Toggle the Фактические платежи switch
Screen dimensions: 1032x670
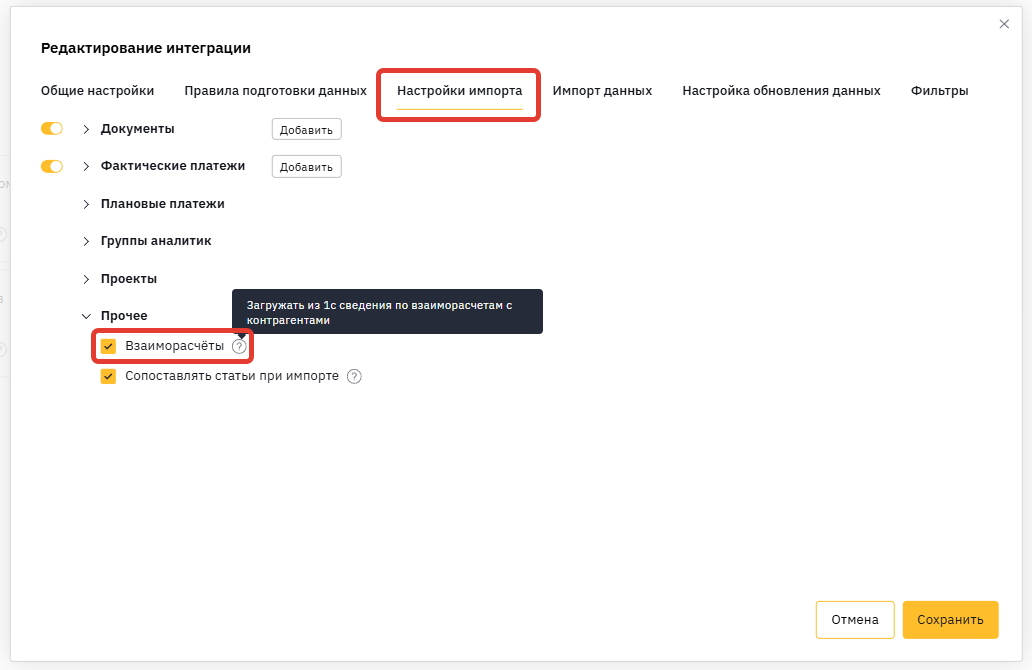(x=52, y=167)
